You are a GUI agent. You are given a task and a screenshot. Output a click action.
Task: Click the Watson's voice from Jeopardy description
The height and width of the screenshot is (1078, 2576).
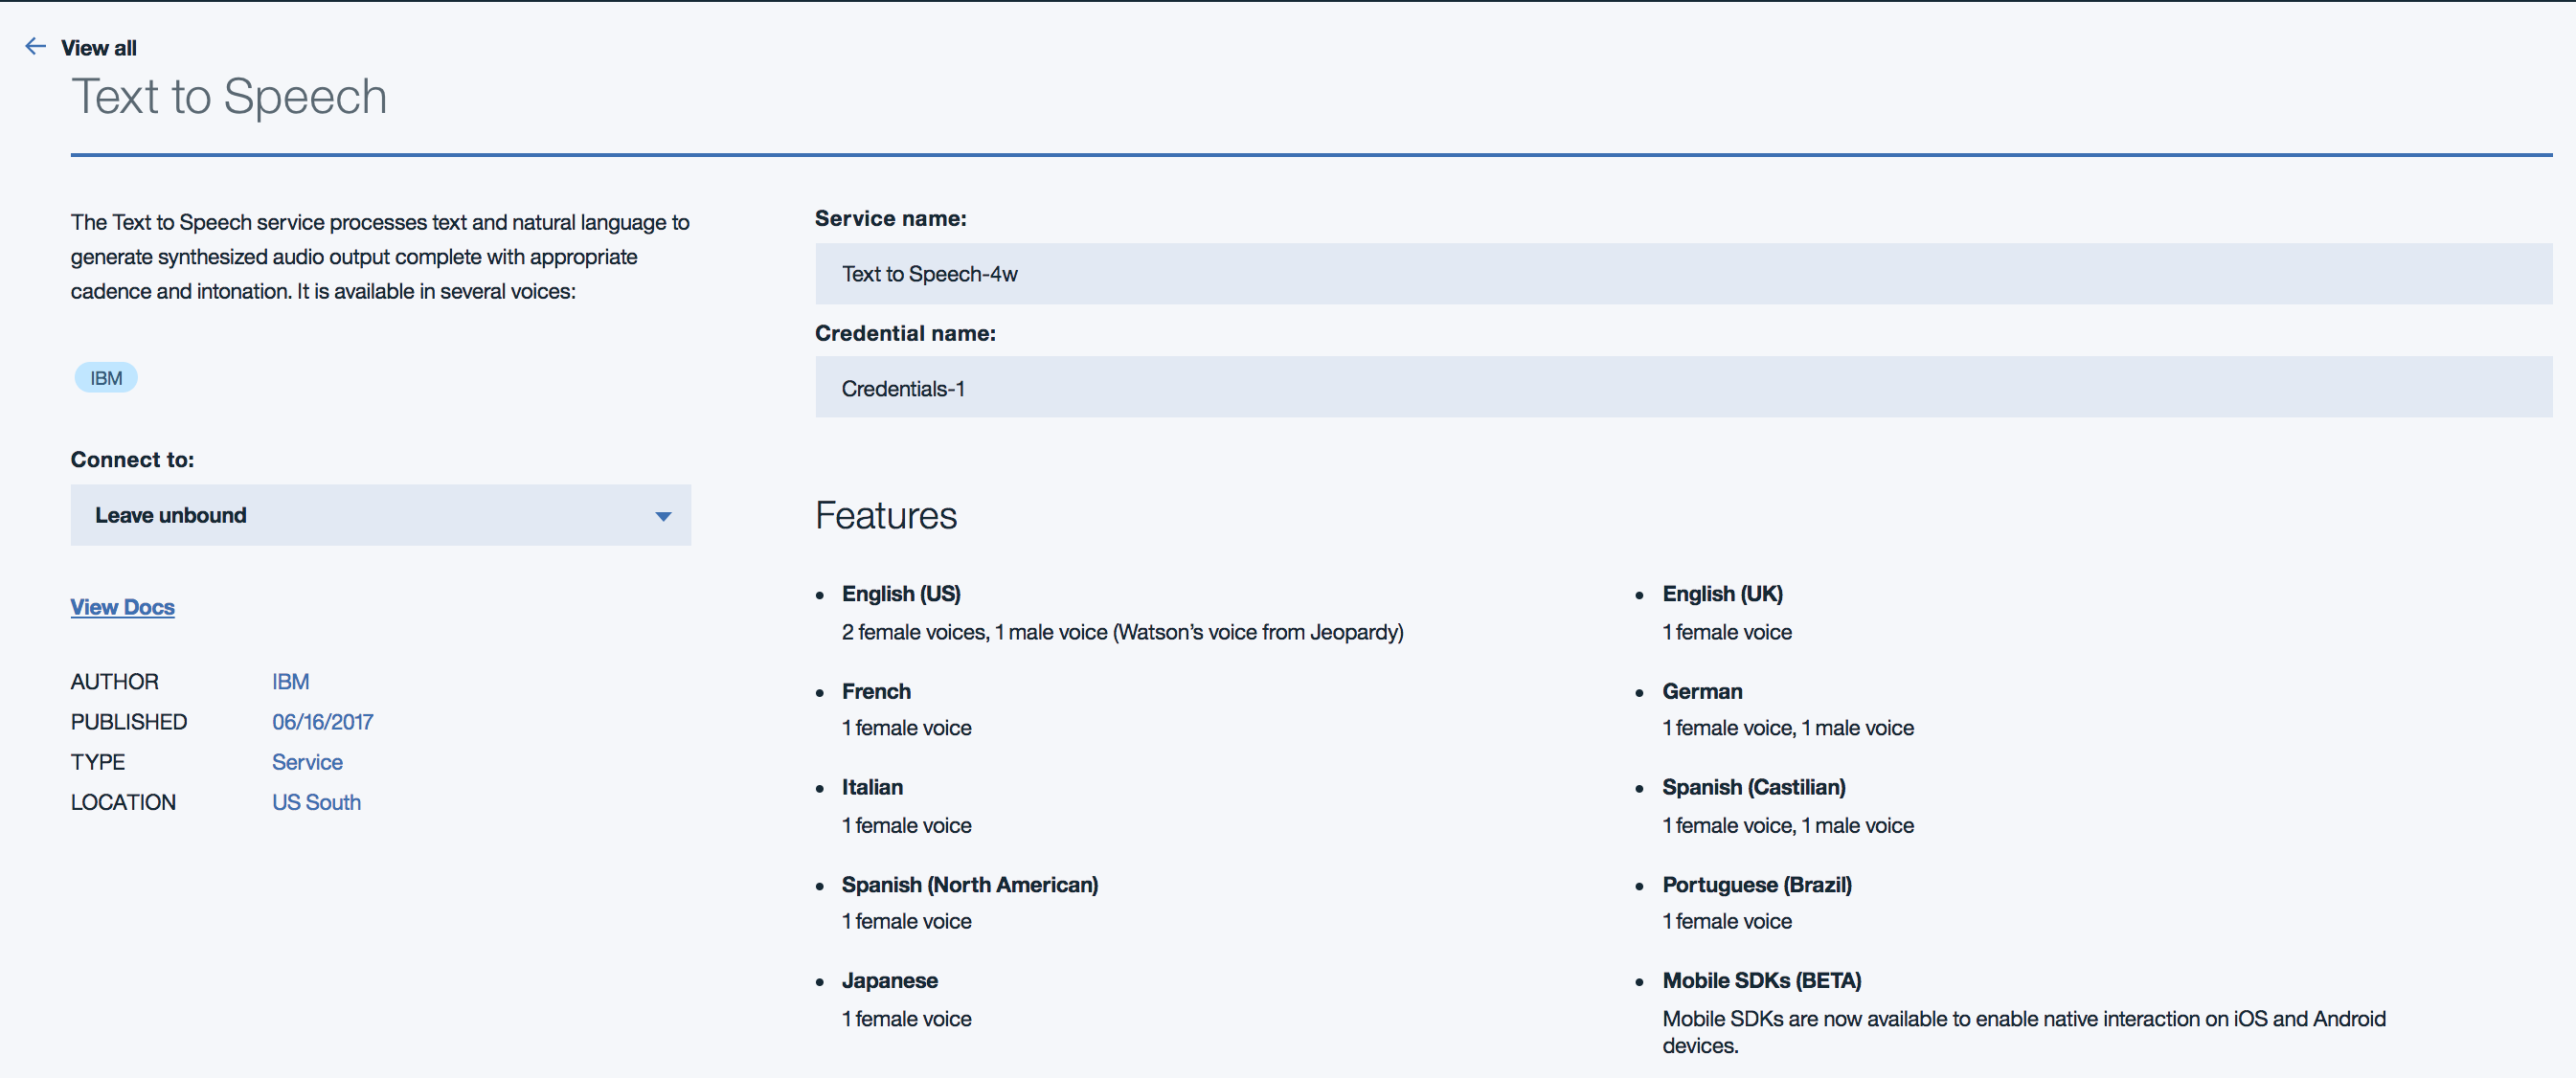pyautogui.click(x=1122, y=632)
